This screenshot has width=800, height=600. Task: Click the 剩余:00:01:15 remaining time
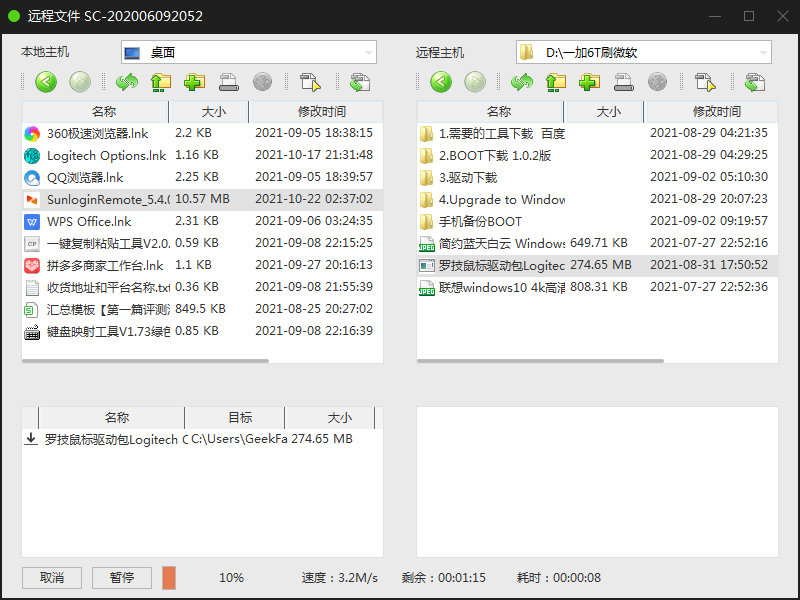(x=443, y=578)
